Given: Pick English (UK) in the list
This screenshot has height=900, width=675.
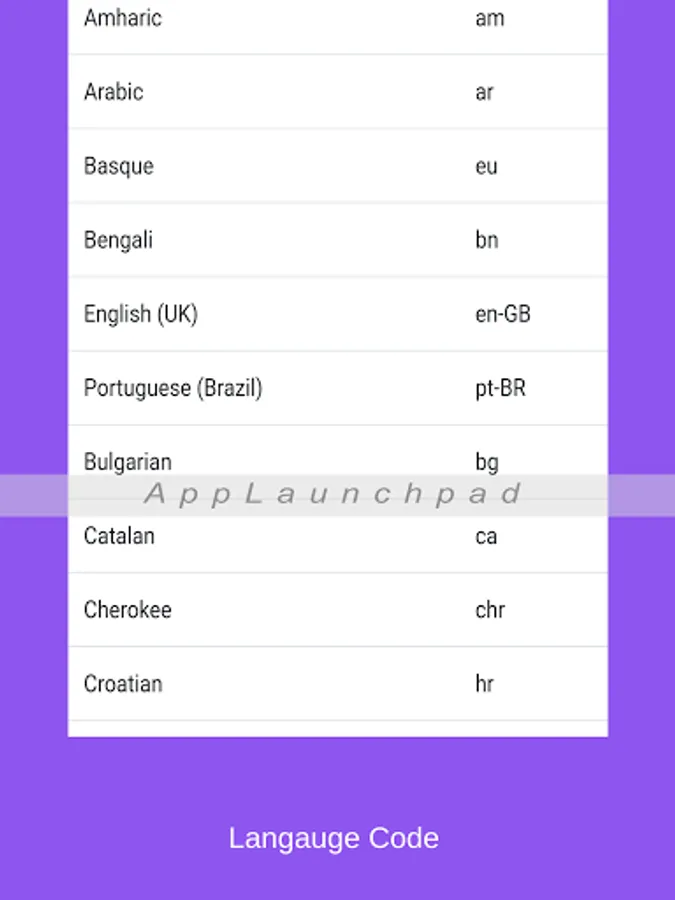Looking at the screenshot, I should 140,314.
